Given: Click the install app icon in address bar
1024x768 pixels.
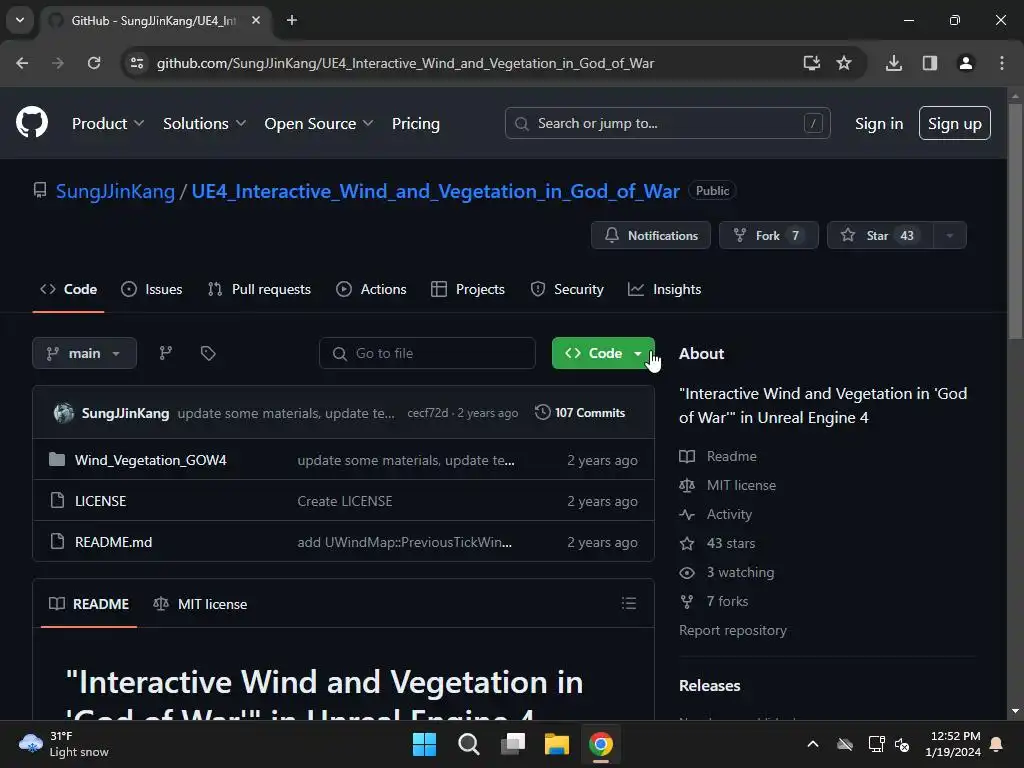Looking at the screenshot, I should pos(811,63).
